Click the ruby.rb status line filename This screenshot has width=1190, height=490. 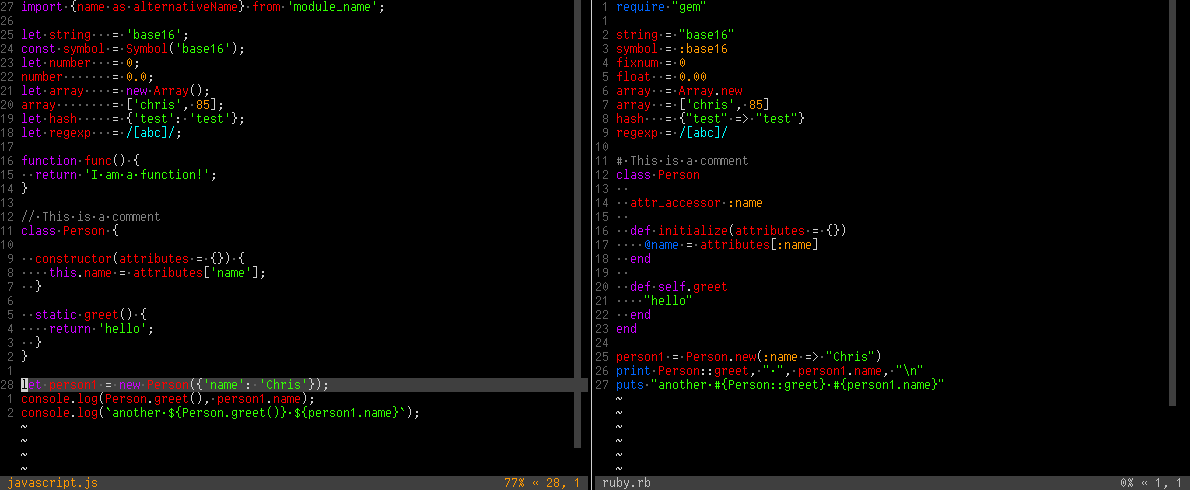pos(626,482)
